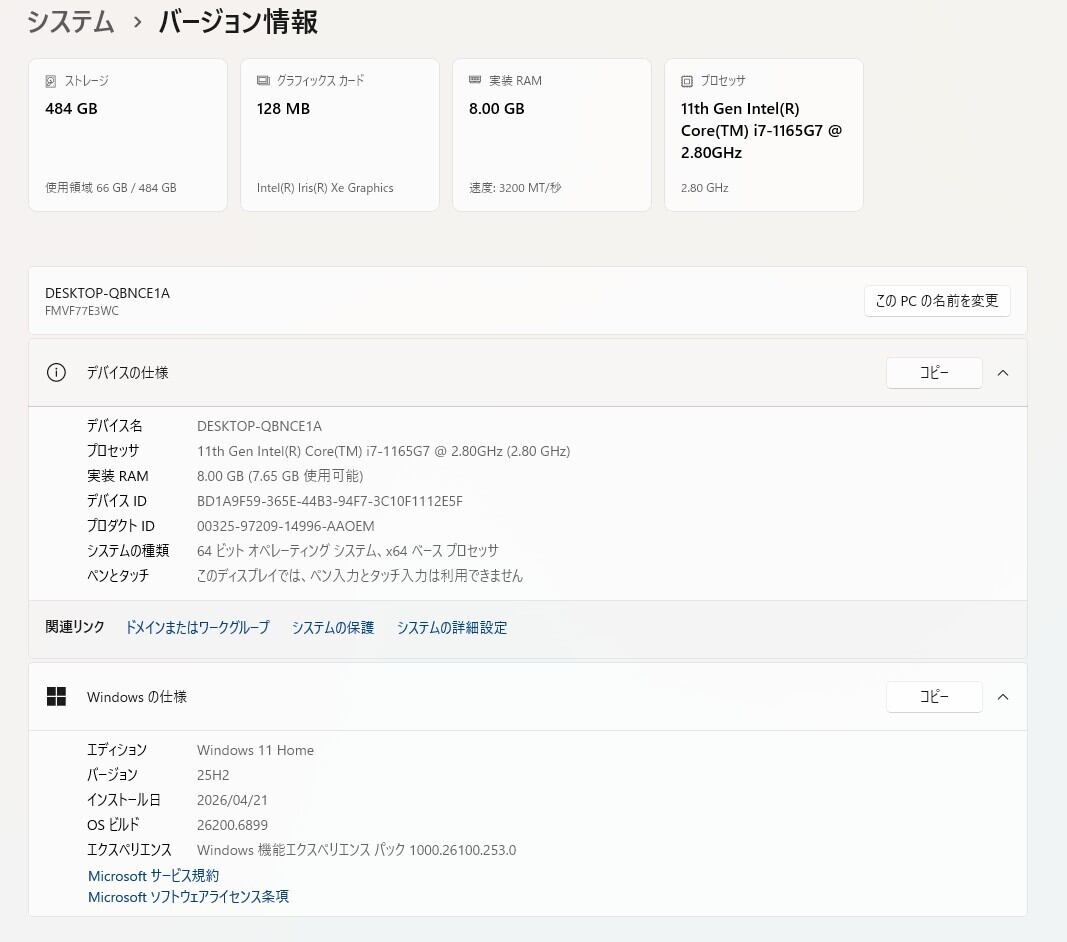Click PC name DESKTOP-QBNCE1A at top panel
The image size is (1067, 942).
click(108, 293)
